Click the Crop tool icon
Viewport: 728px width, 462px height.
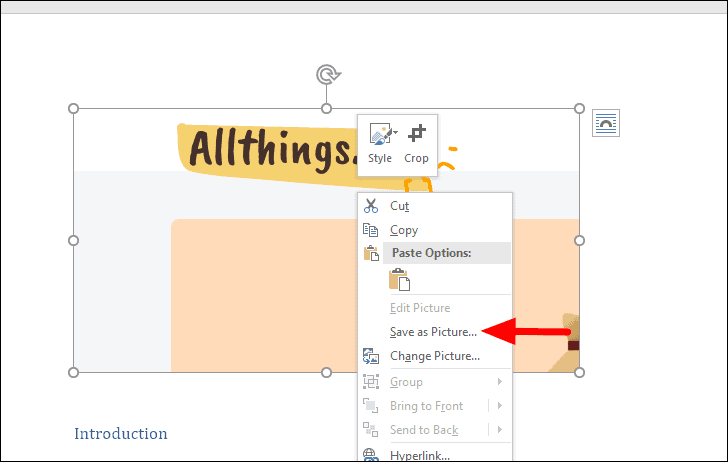416,134
